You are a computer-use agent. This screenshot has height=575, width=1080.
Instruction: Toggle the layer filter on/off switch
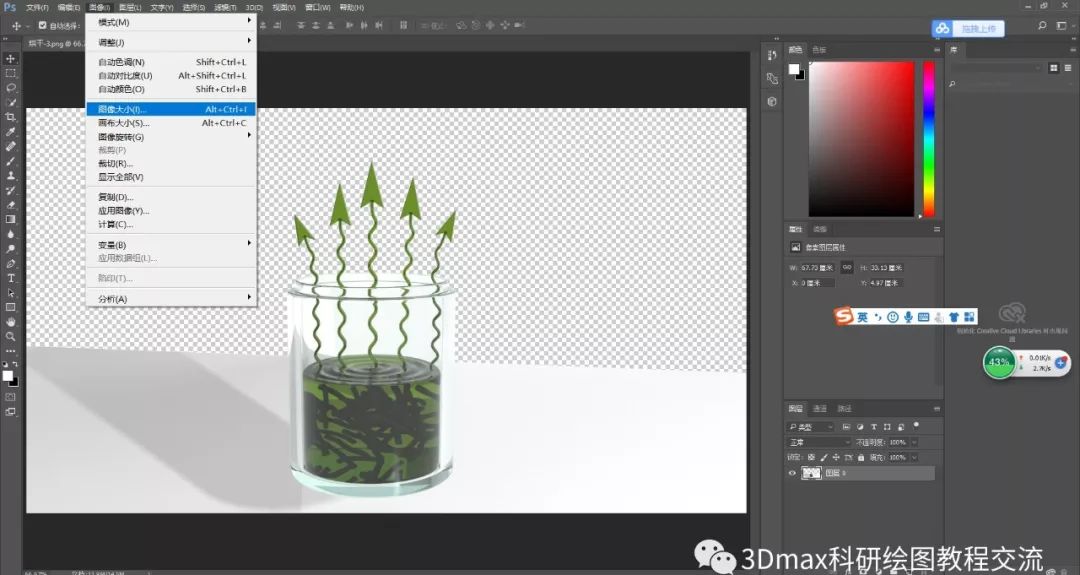pyautogui.click(x=916, y=425)
